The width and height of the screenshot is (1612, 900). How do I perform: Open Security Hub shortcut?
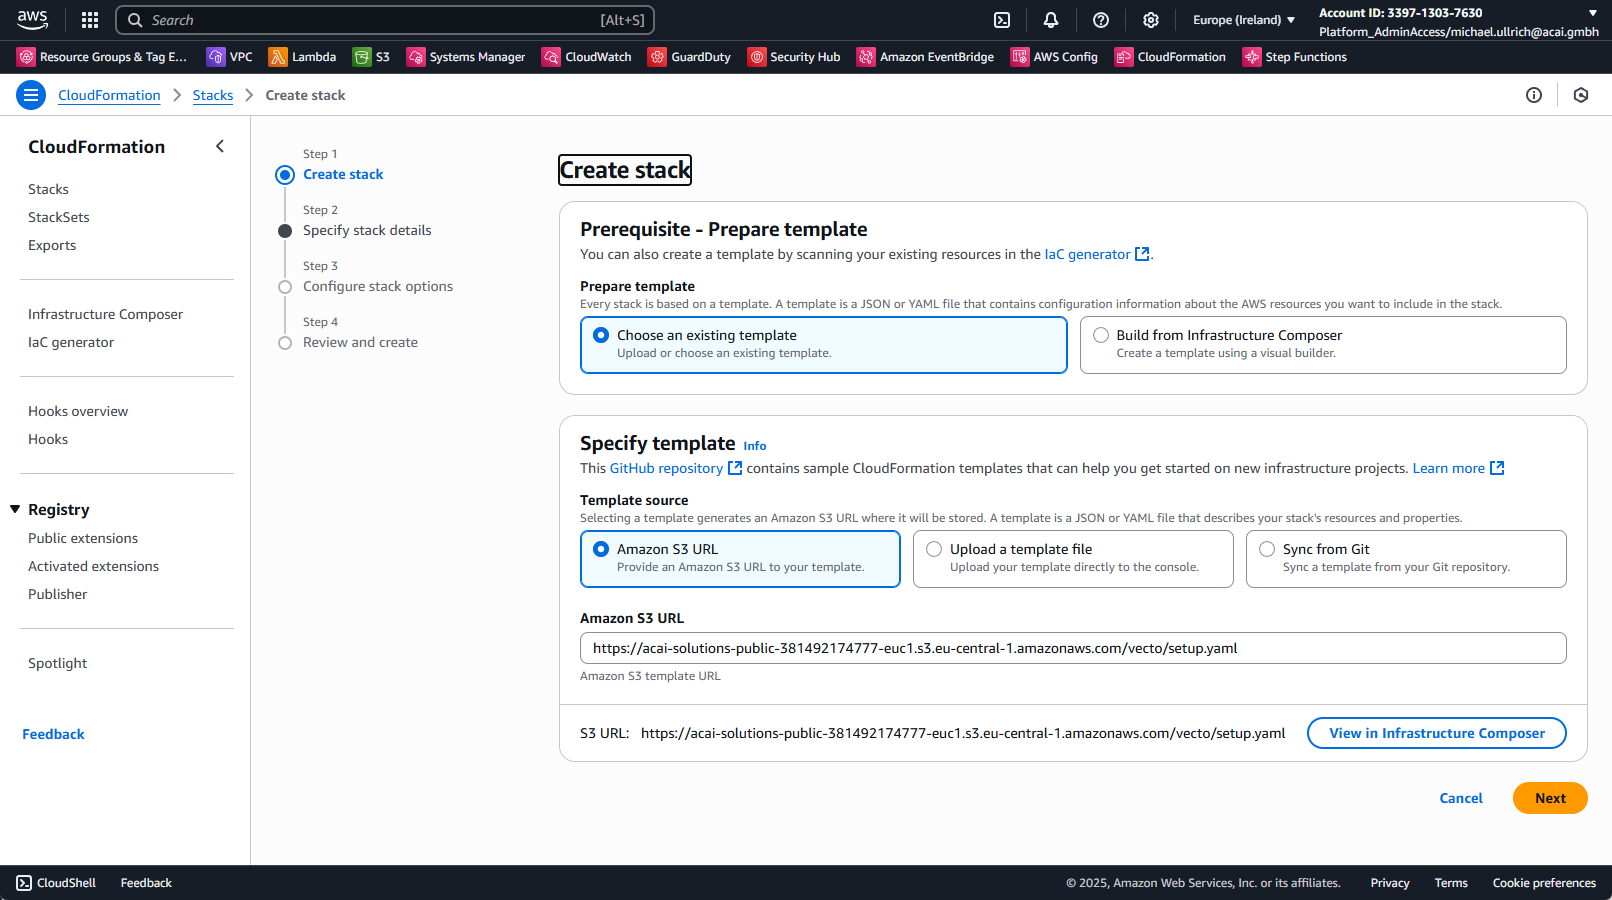(795, 57)
